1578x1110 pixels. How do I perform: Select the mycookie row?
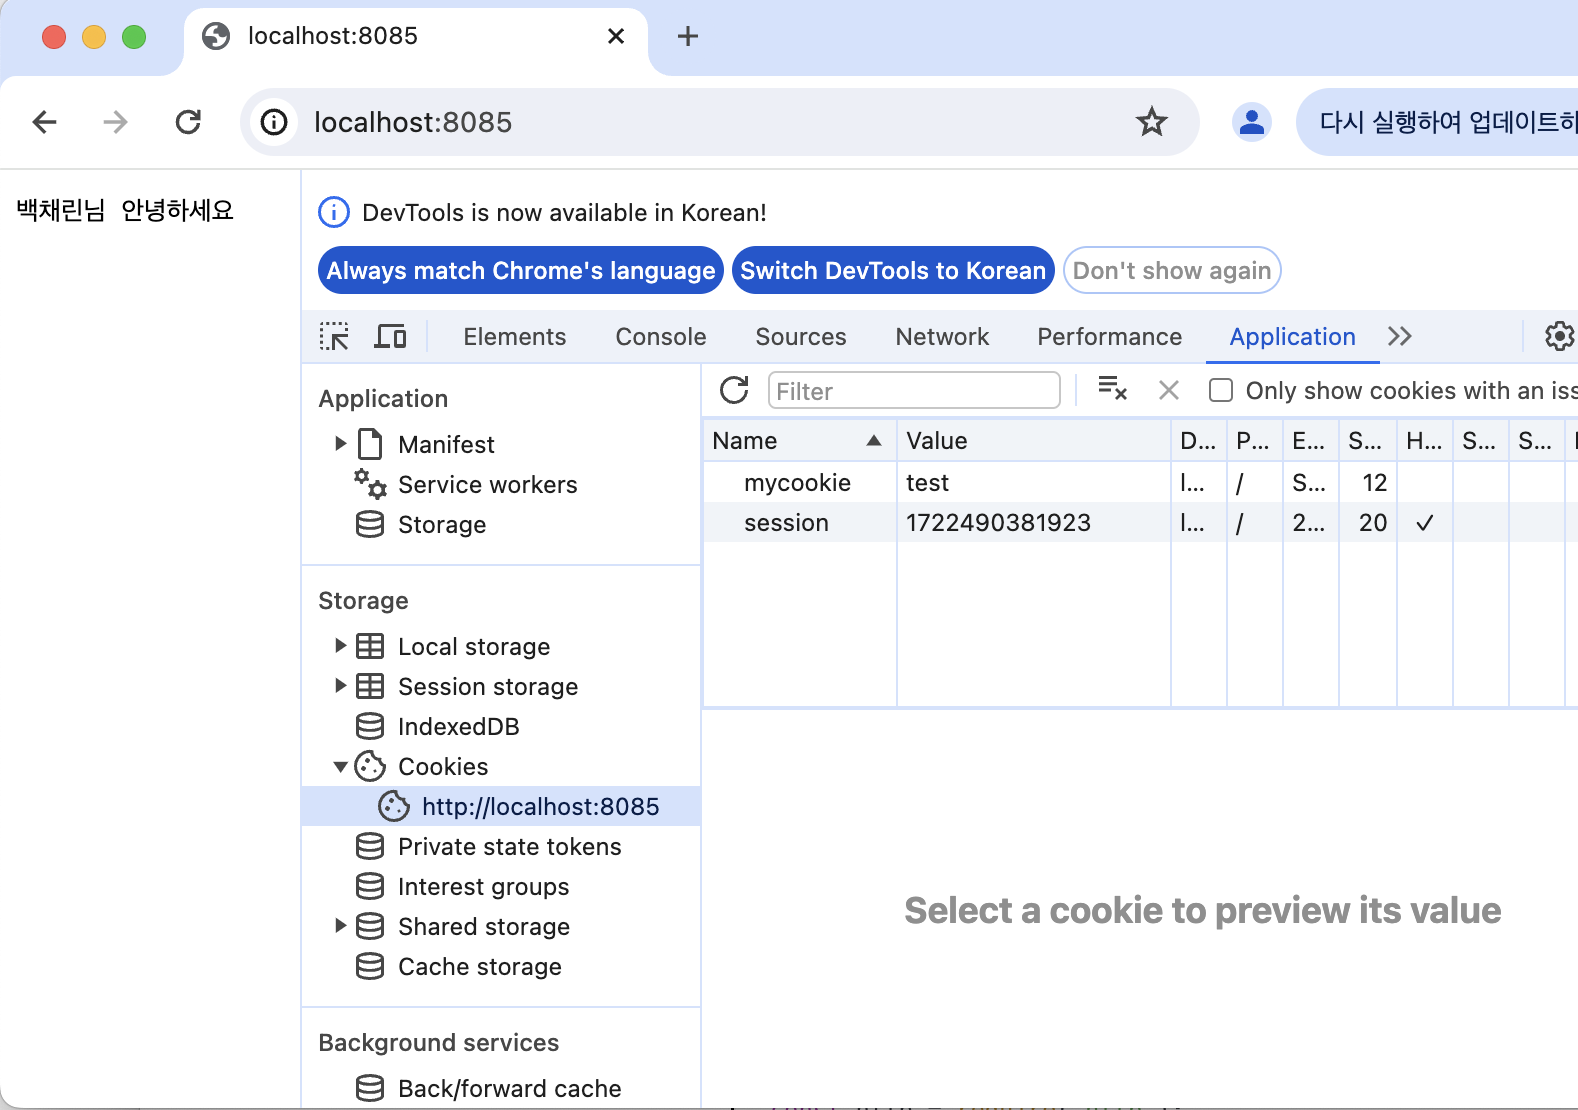click(x=1140, y=482)
